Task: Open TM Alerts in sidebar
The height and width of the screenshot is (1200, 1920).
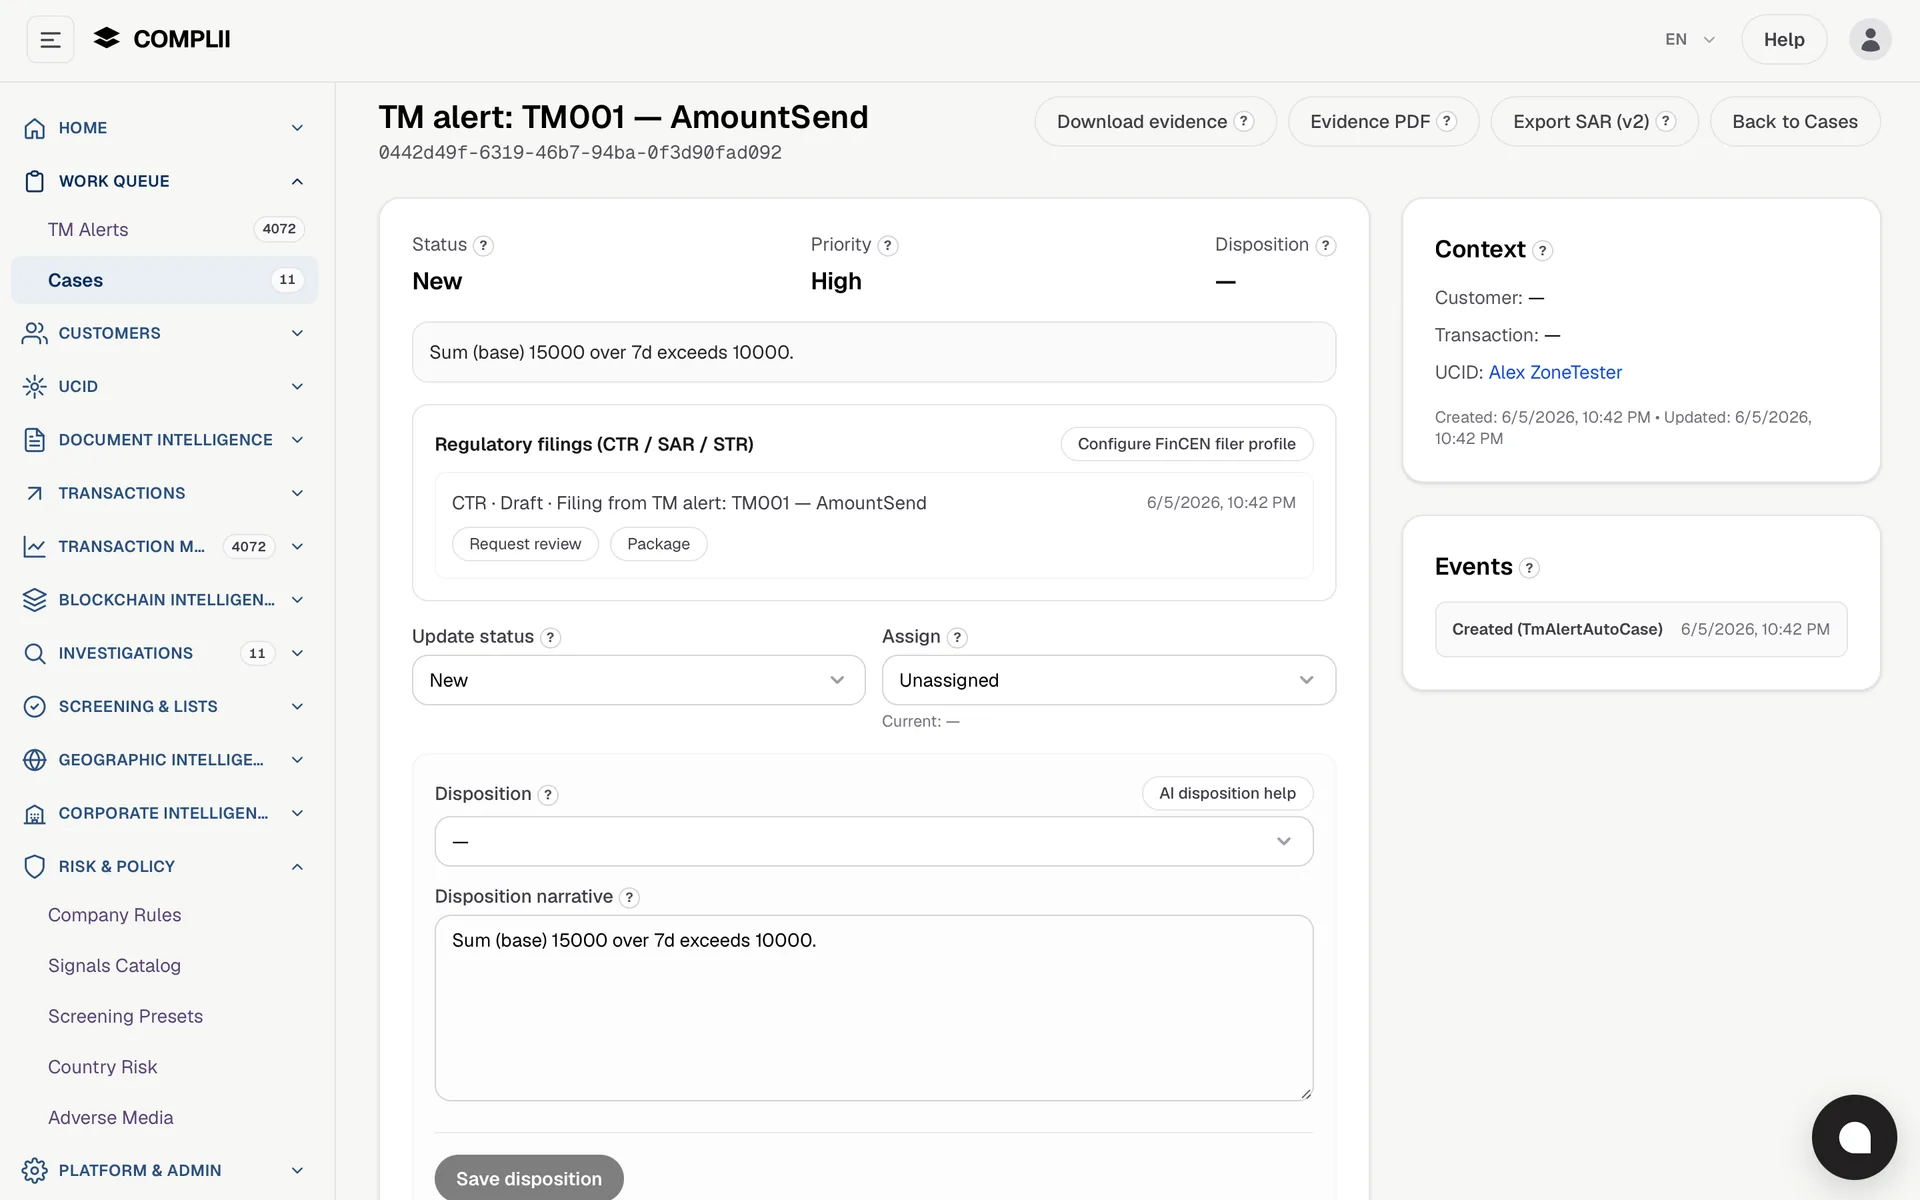Action: (164, 229)
